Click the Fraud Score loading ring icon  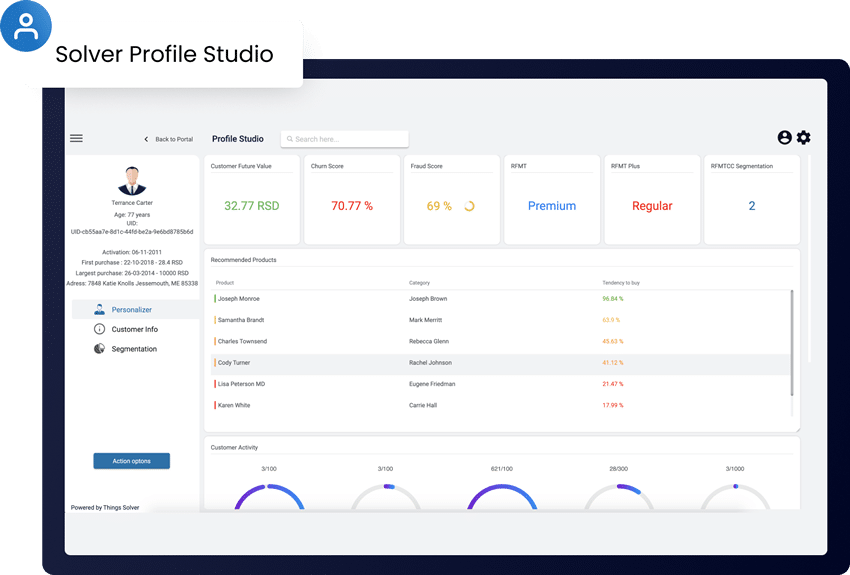click(x=469, y=206)
